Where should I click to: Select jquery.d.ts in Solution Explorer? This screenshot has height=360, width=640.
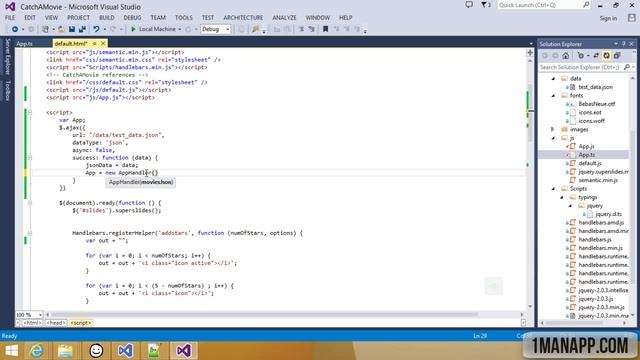608,214
